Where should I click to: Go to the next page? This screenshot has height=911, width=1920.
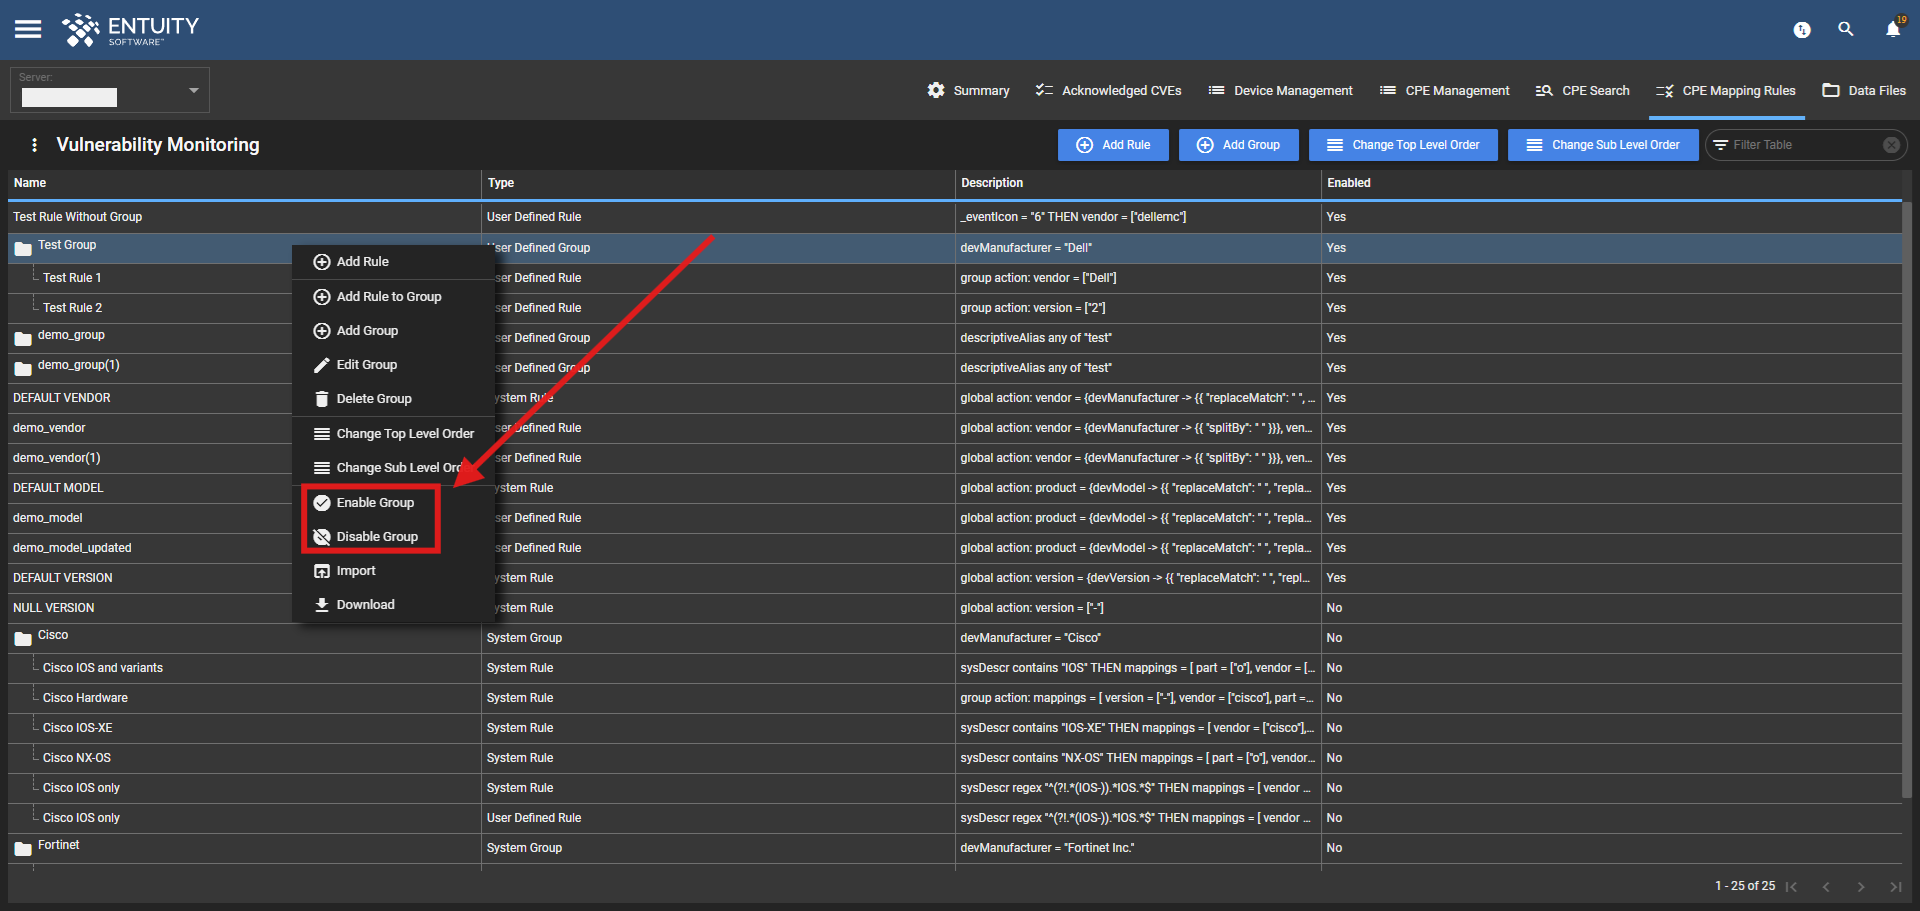(1861, 886)
